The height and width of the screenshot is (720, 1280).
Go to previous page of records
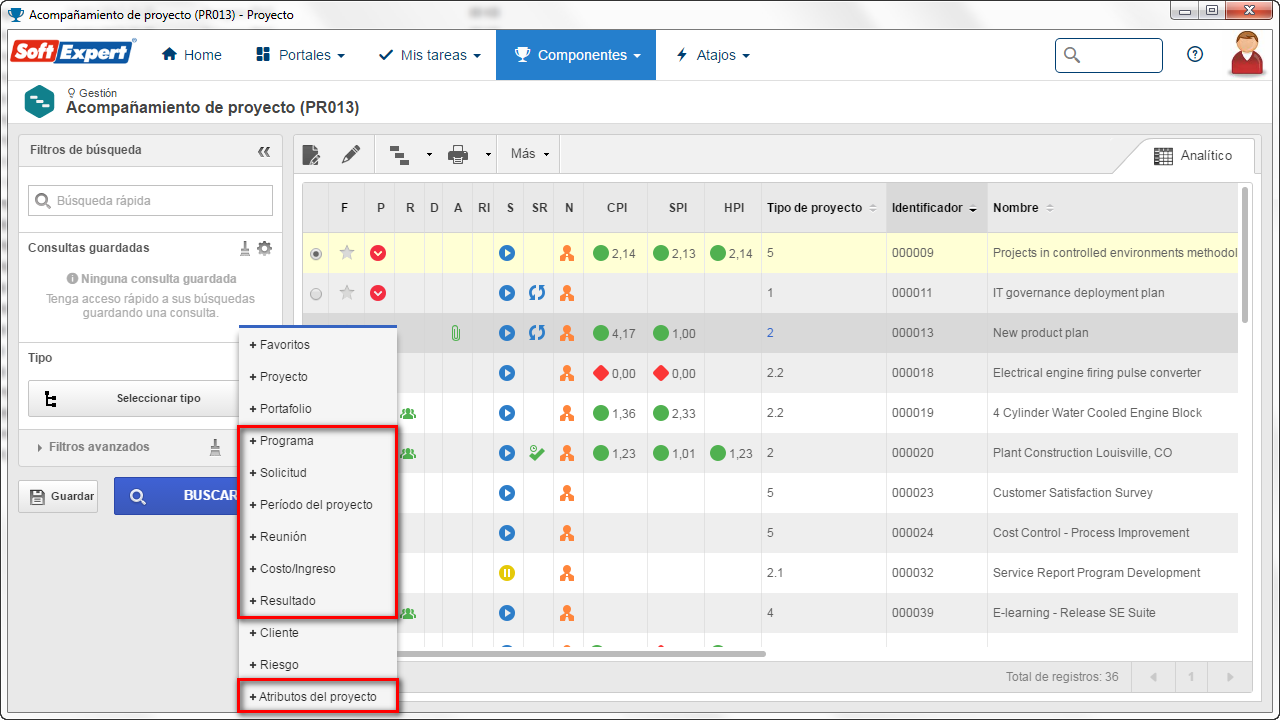(x=1153, y=677)
